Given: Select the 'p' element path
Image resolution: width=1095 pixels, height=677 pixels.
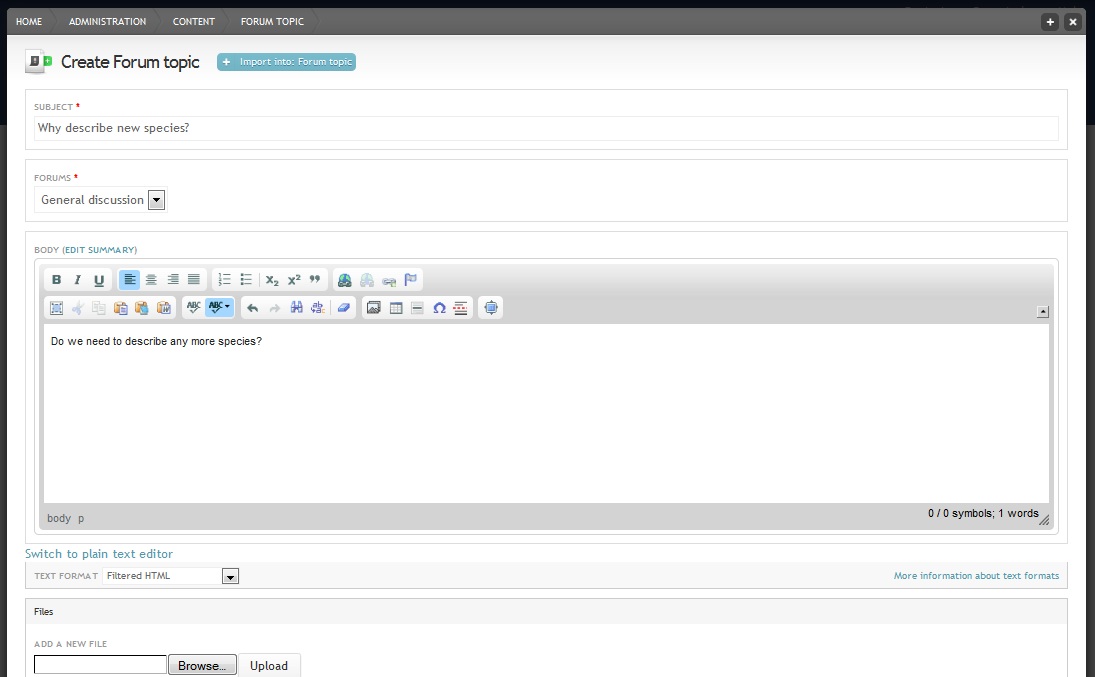Looking at the screenshot, I should click(81, 518).
